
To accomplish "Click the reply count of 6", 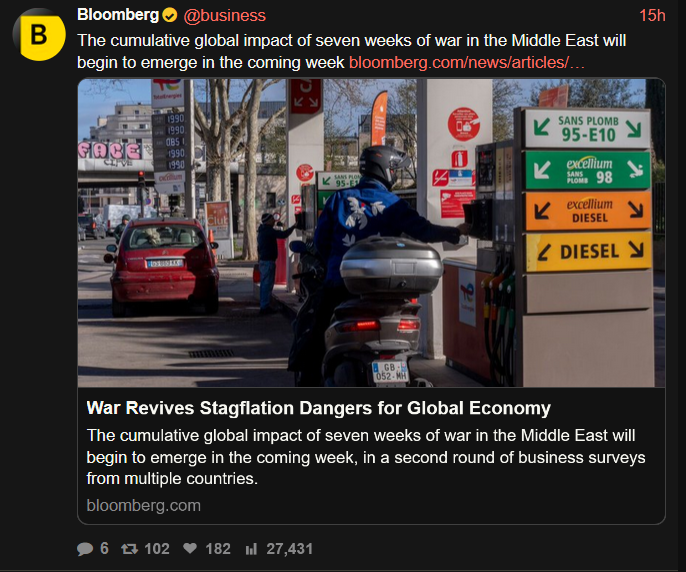I will click(104, 548).
